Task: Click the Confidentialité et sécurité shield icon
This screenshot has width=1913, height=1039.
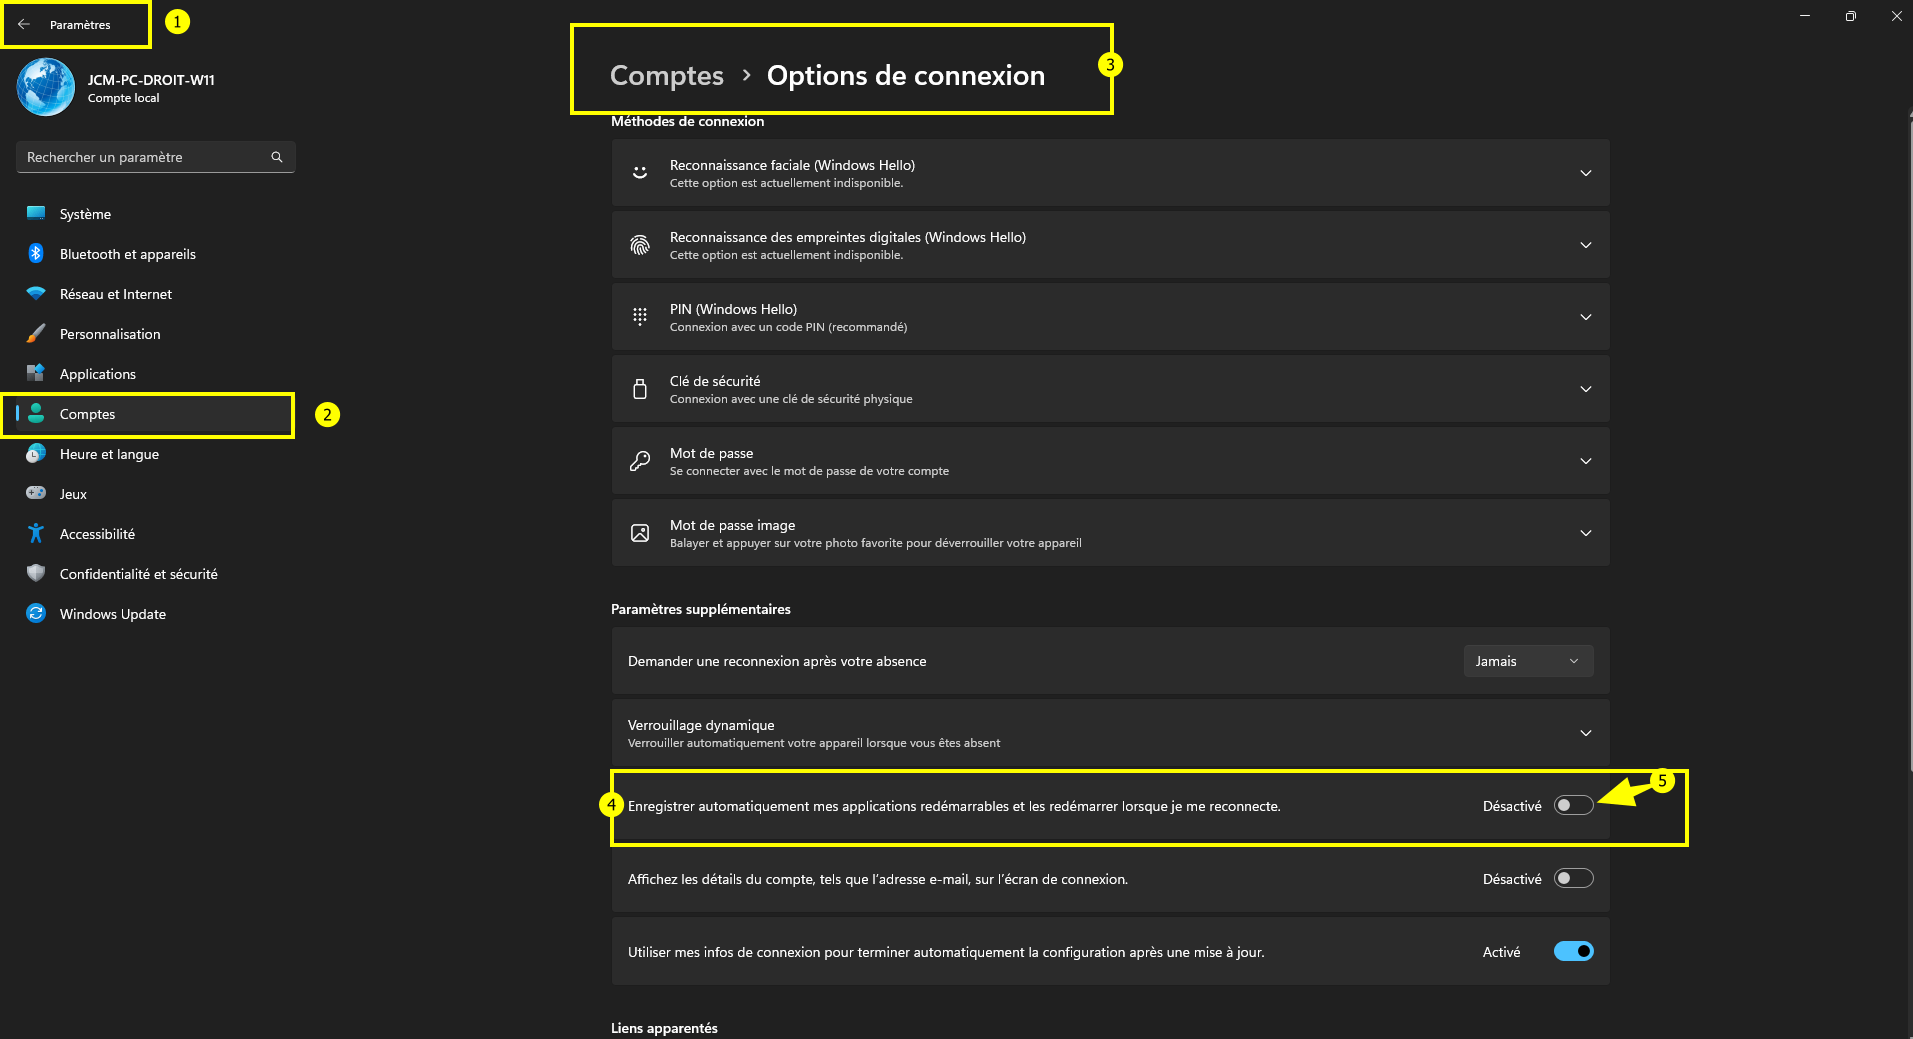Action: click(x=36, y=574)
